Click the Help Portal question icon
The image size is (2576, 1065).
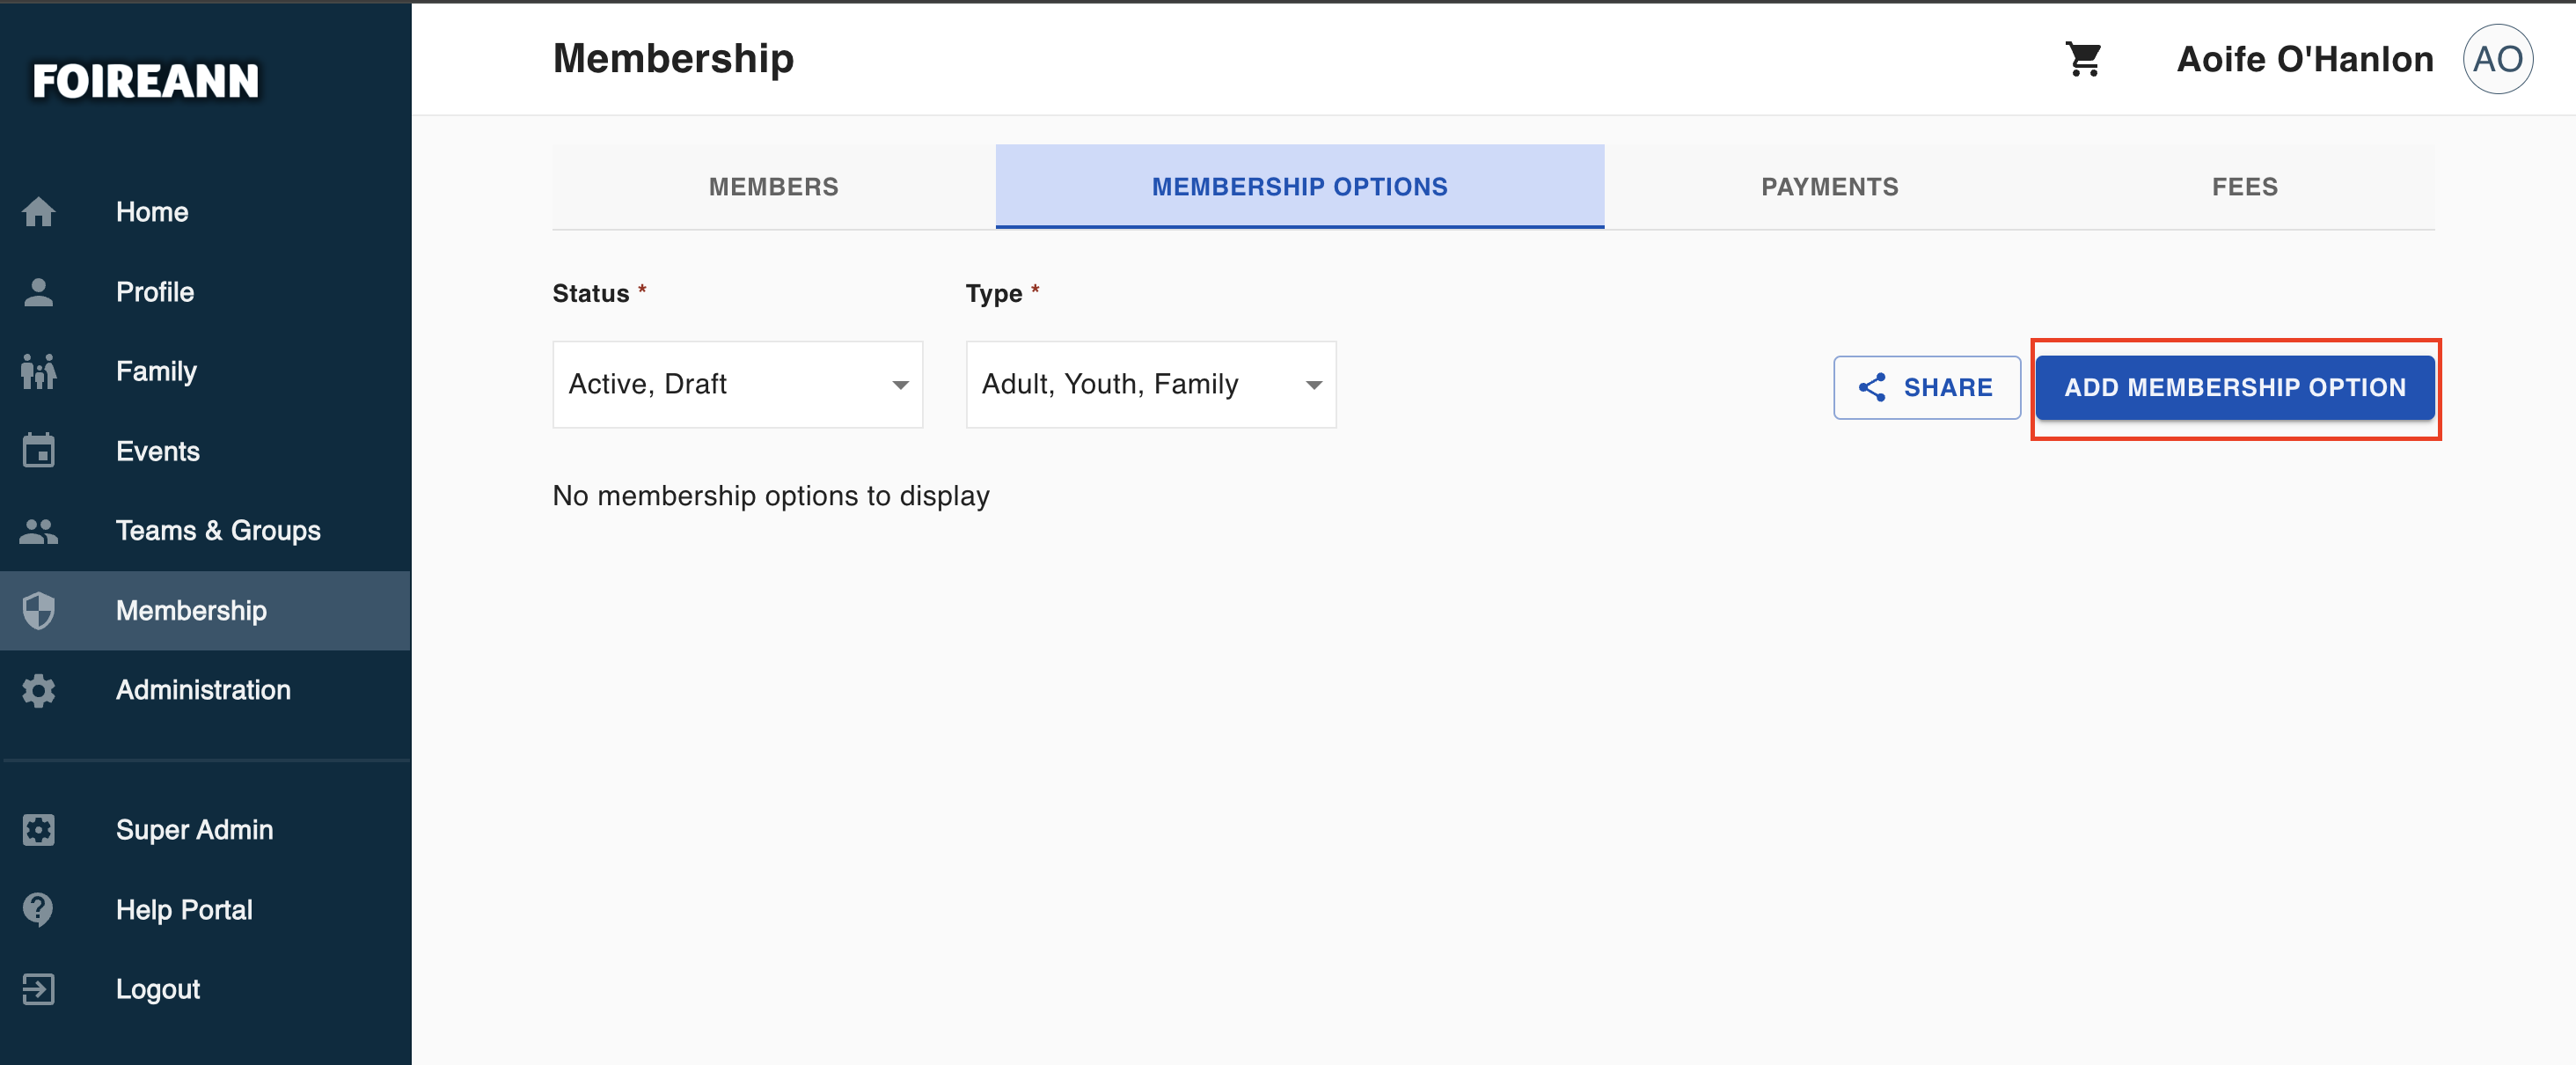click(x=38, y=909)
